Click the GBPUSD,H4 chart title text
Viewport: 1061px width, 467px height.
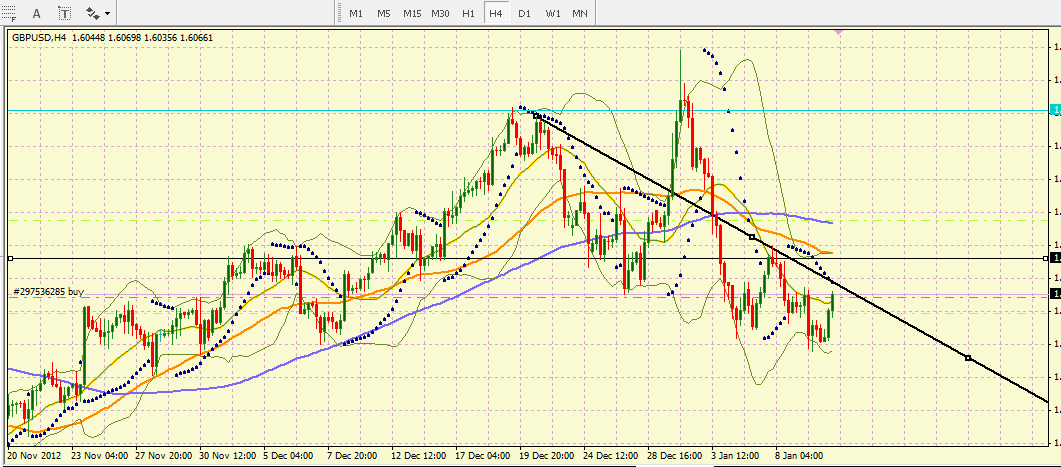39,38
